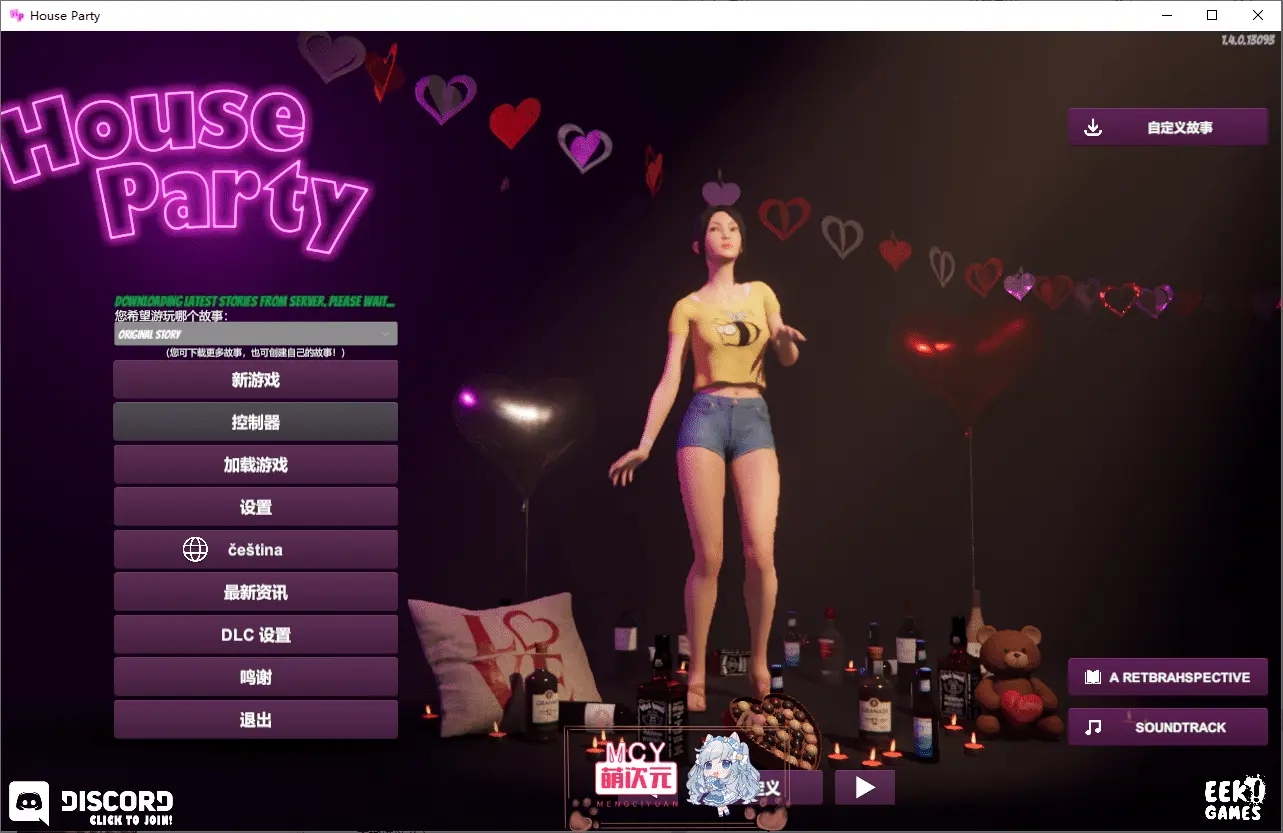
Task: Close the House Party window
Action: (x=1258, y=15)
